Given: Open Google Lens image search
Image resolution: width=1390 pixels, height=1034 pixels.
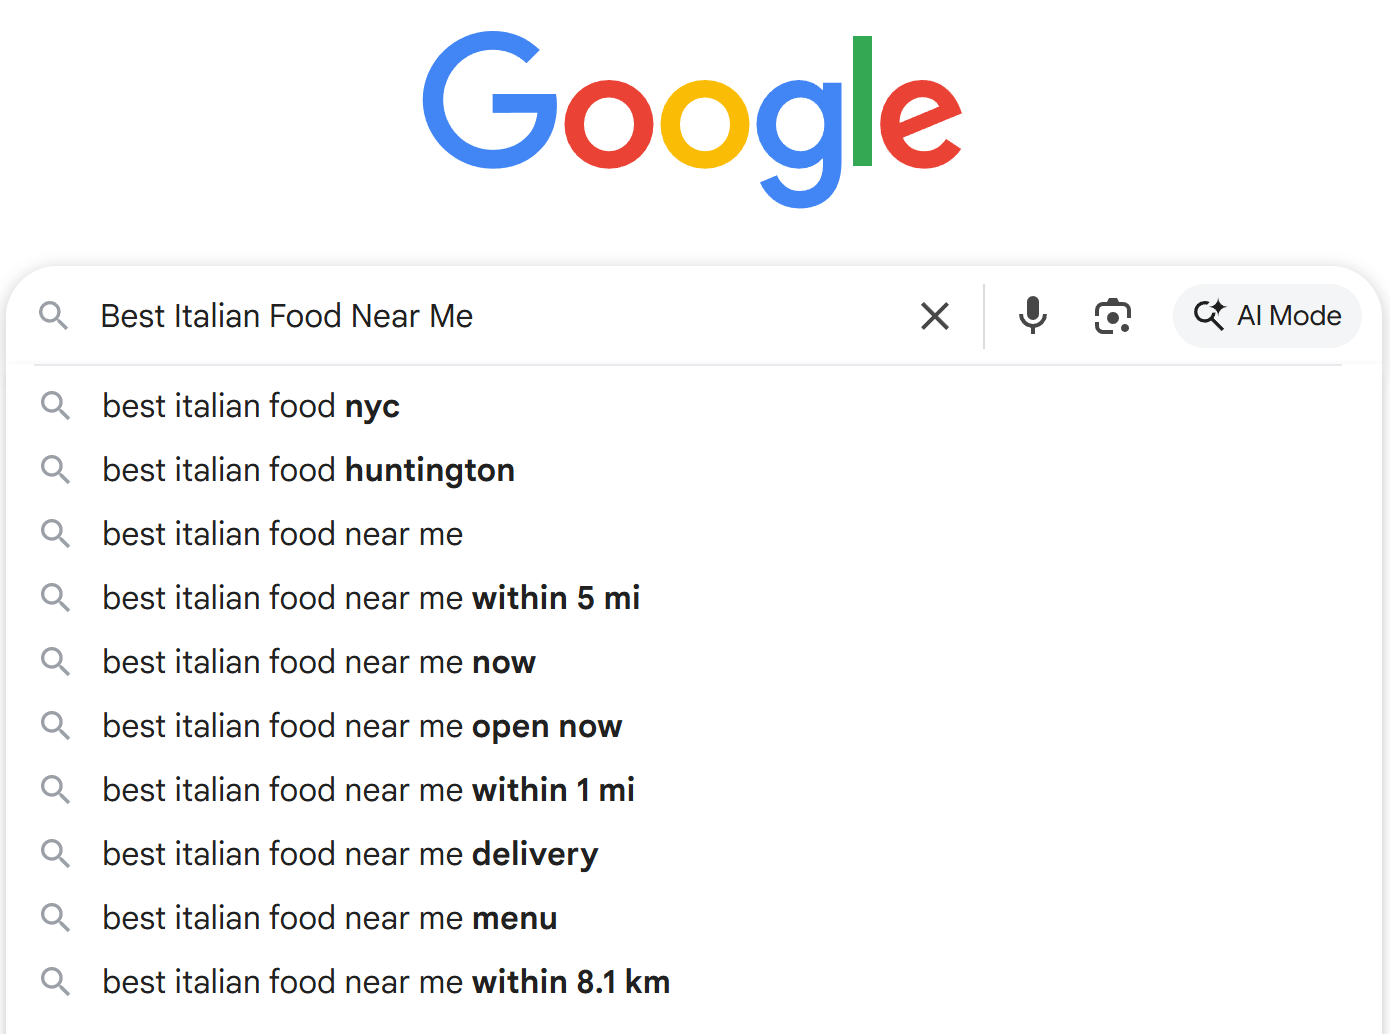Looking at the screenshot, I should pyautogui.click(x=1112, y=316).
